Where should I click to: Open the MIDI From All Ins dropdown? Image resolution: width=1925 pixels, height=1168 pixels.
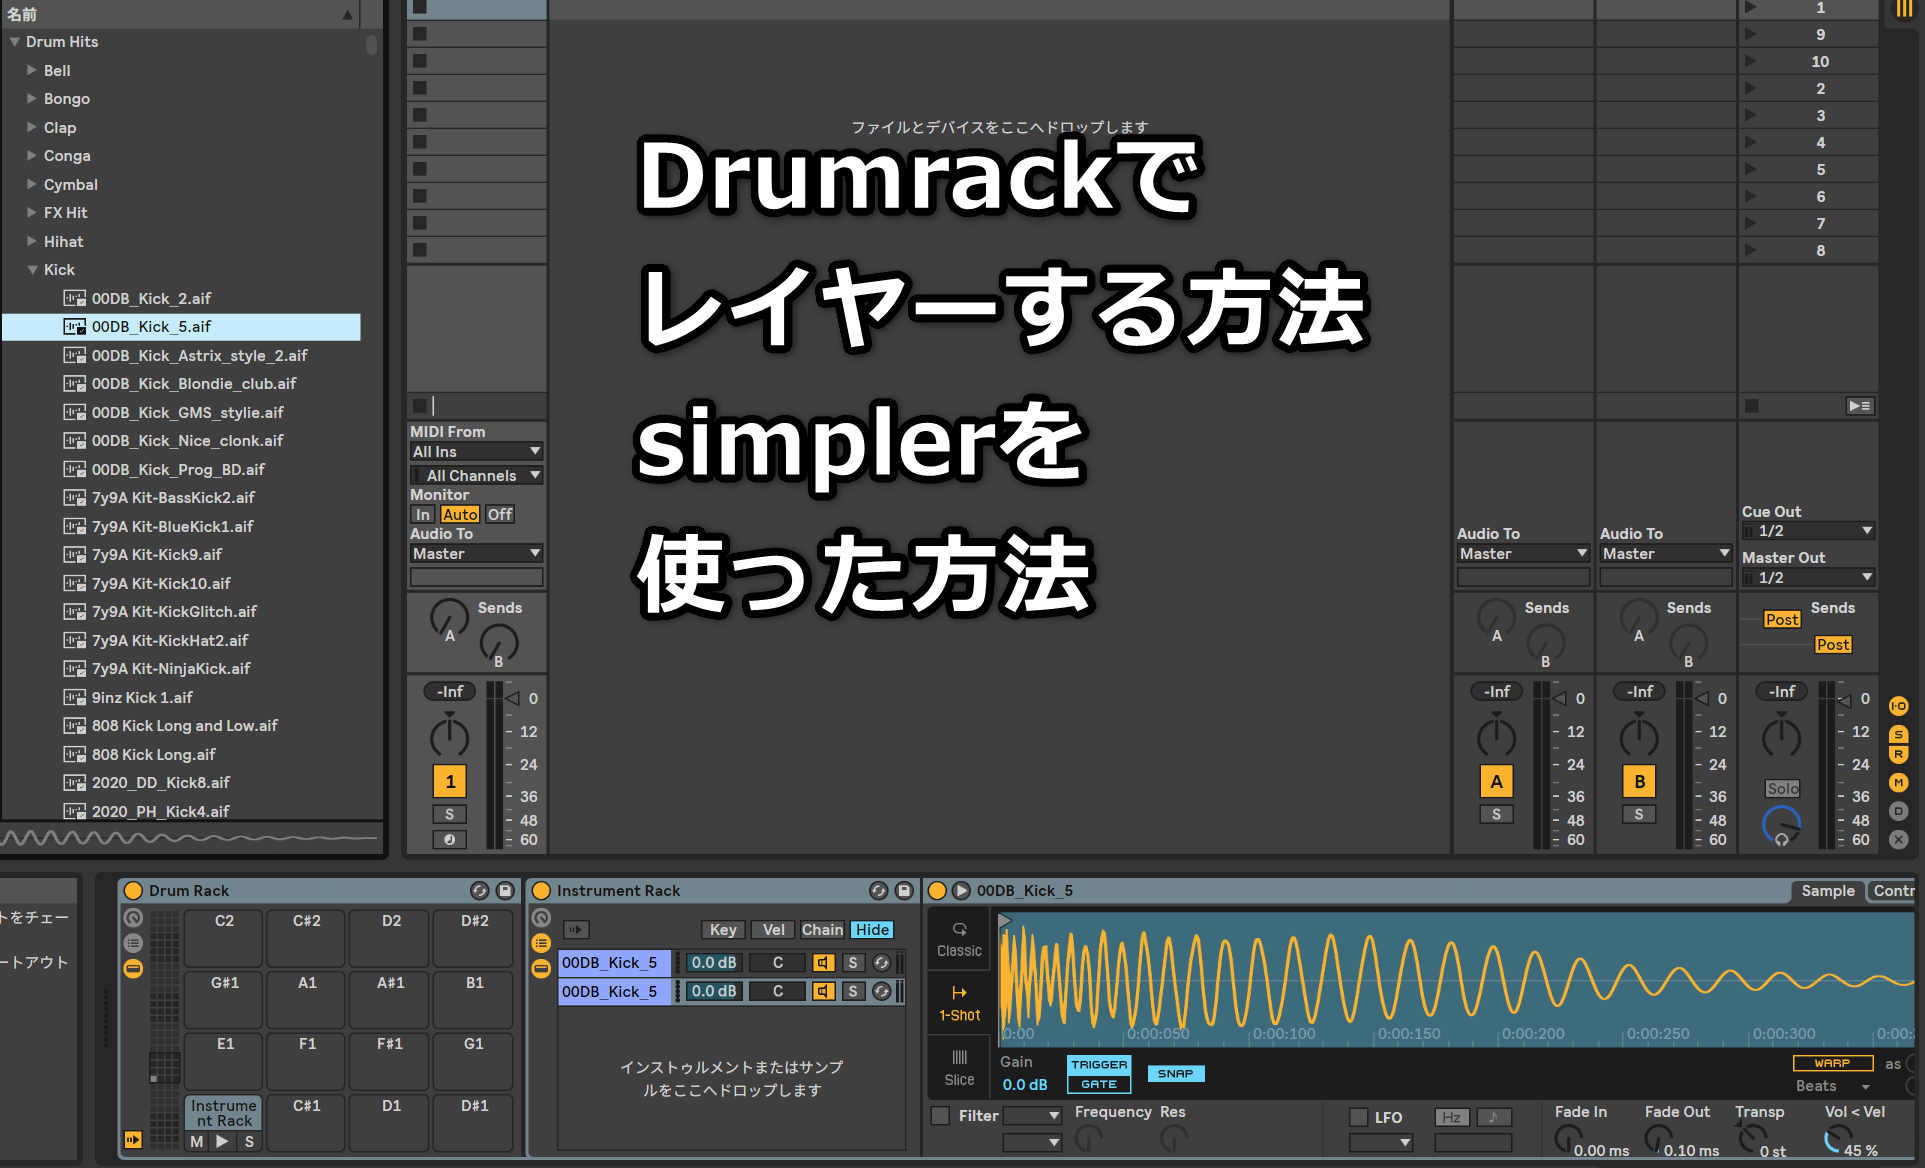[x=476, y=452]
